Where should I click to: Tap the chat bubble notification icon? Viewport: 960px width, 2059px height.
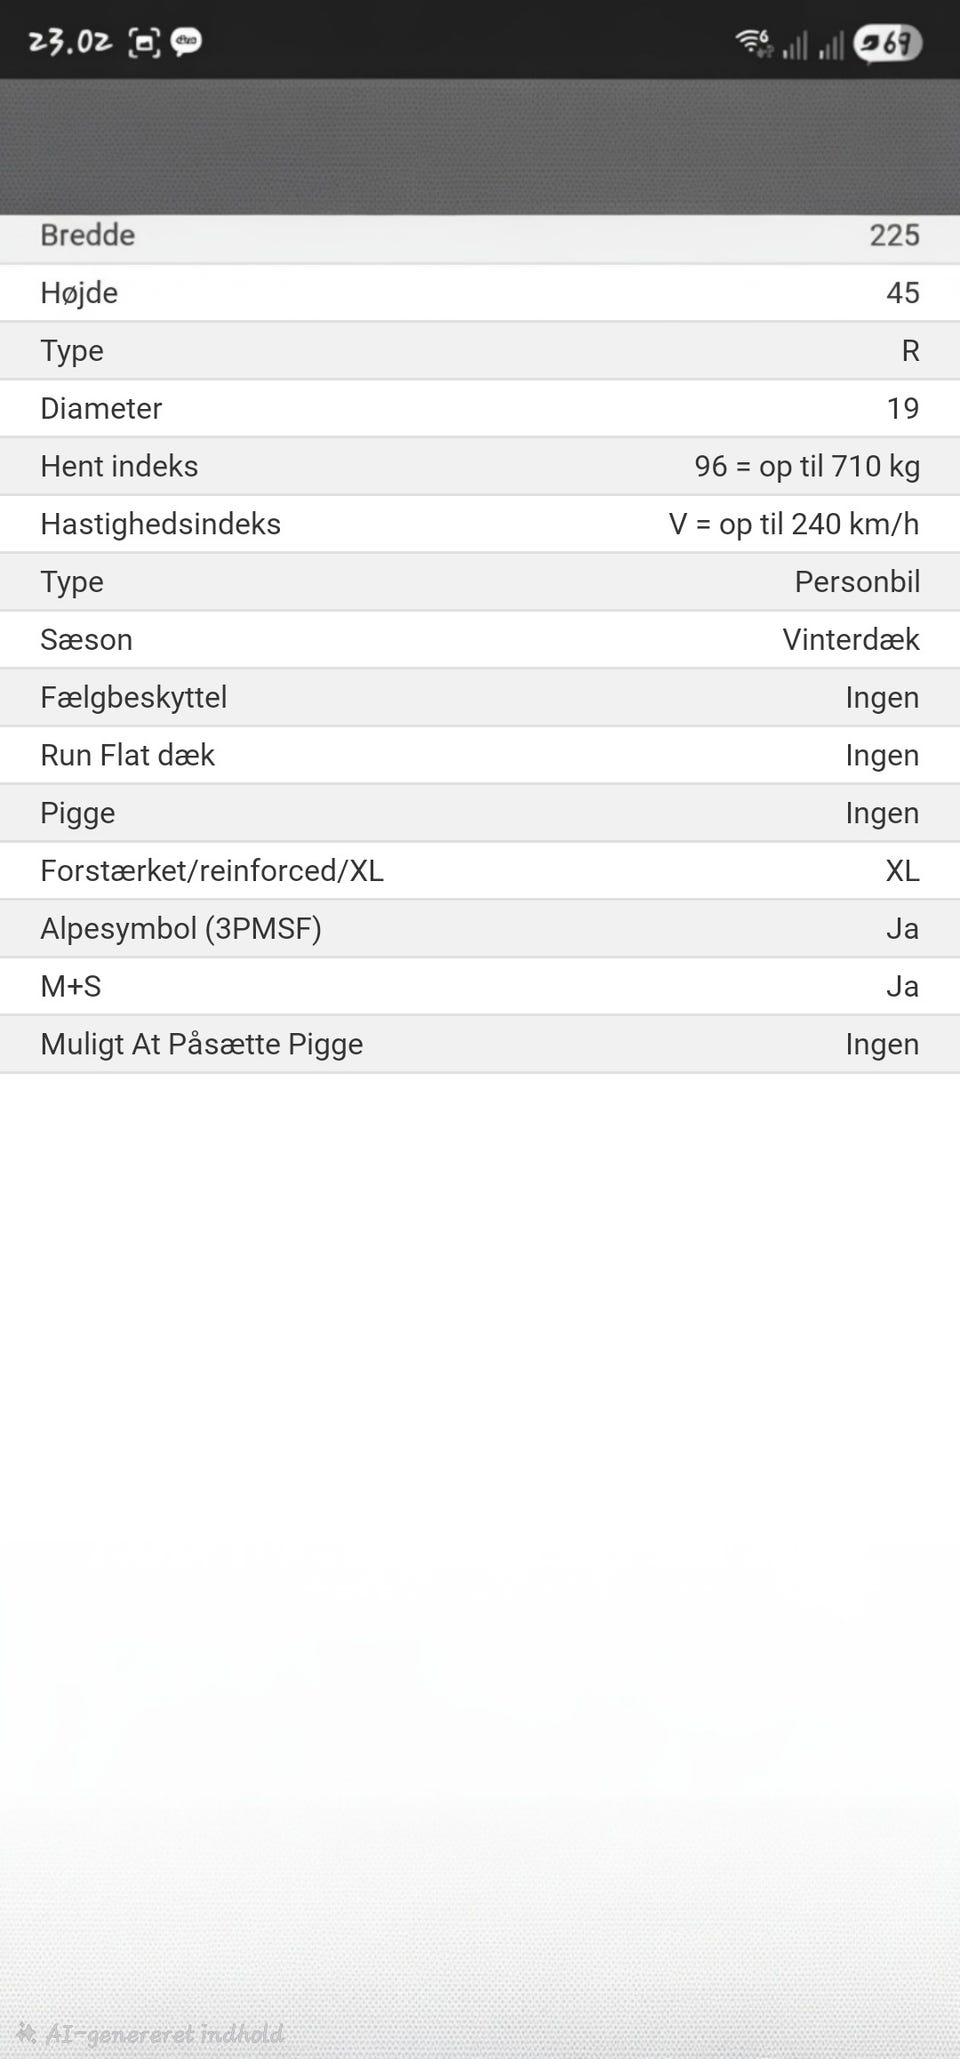(x=187, y=42)
